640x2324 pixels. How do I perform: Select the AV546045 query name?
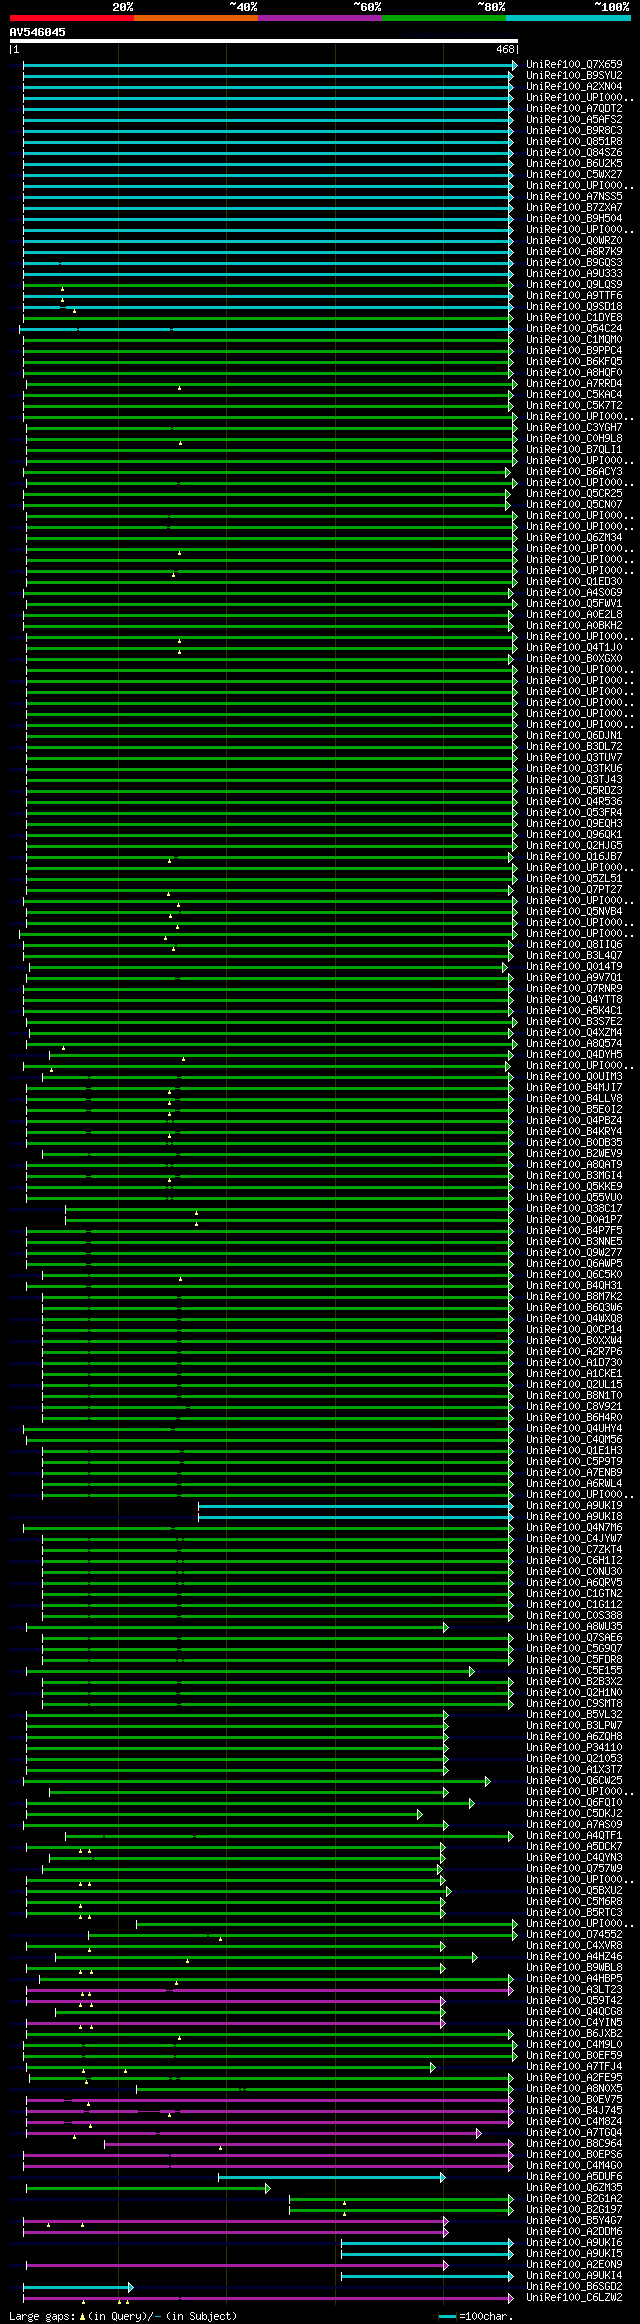pyautogui.click(x=38, y=32)
